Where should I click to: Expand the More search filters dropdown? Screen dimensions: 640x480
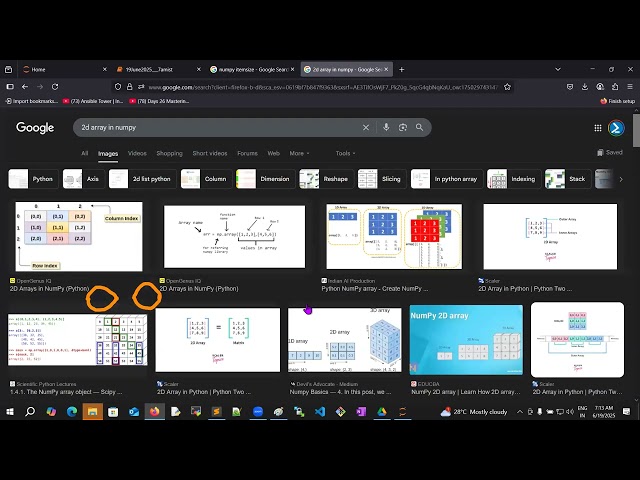297,153
